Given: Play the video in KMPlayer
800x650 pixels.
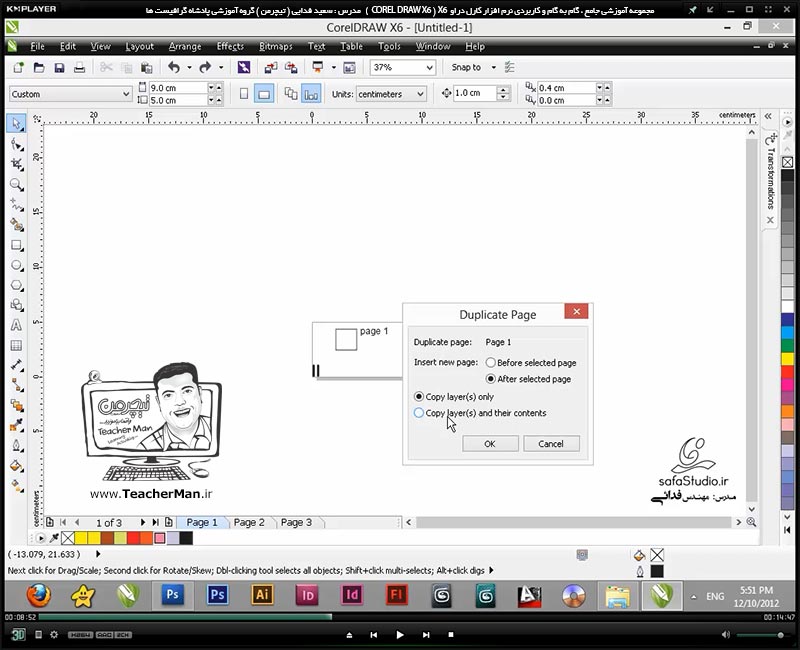Looking at the screenshot, I should coord(399,635).
